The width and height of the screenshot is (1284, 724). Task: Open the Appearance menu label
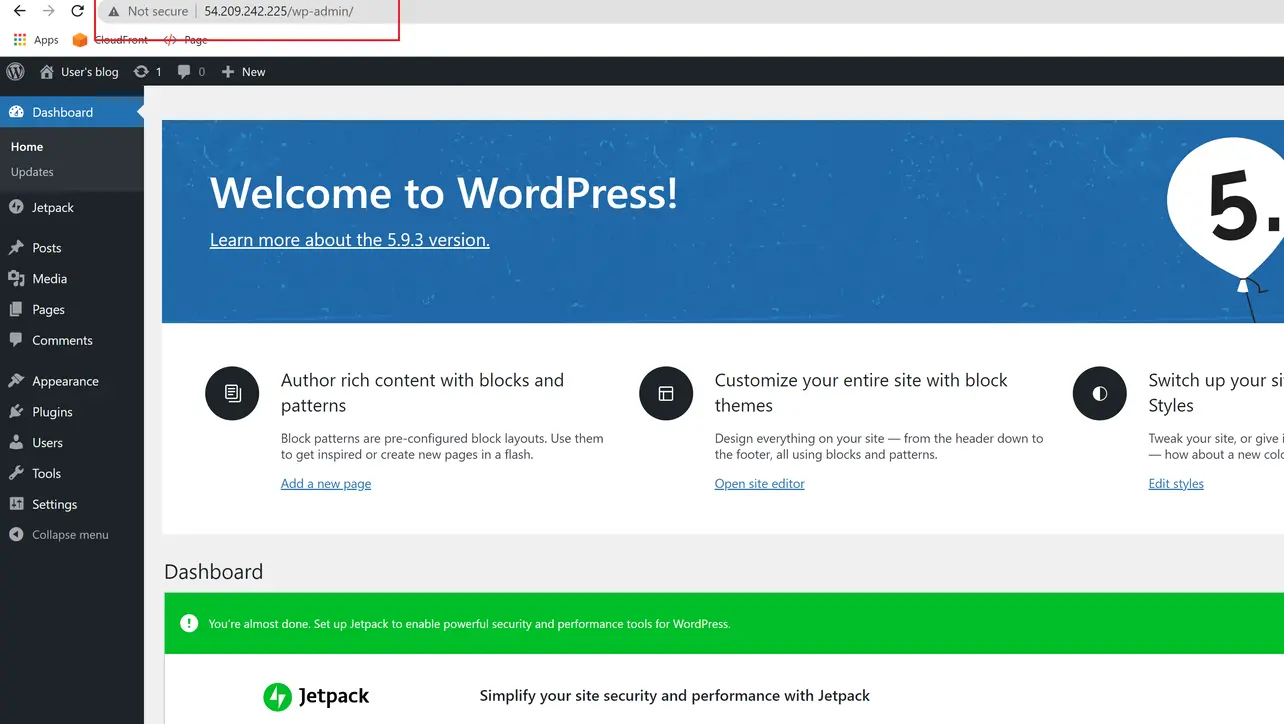[65, 381]
